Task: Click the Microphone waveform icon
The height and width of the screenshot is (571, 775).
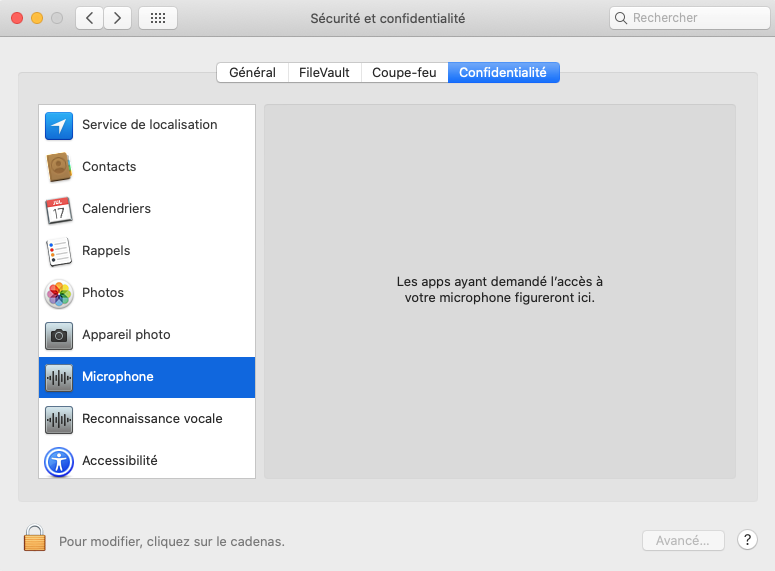Action: (x=59, y=377)
